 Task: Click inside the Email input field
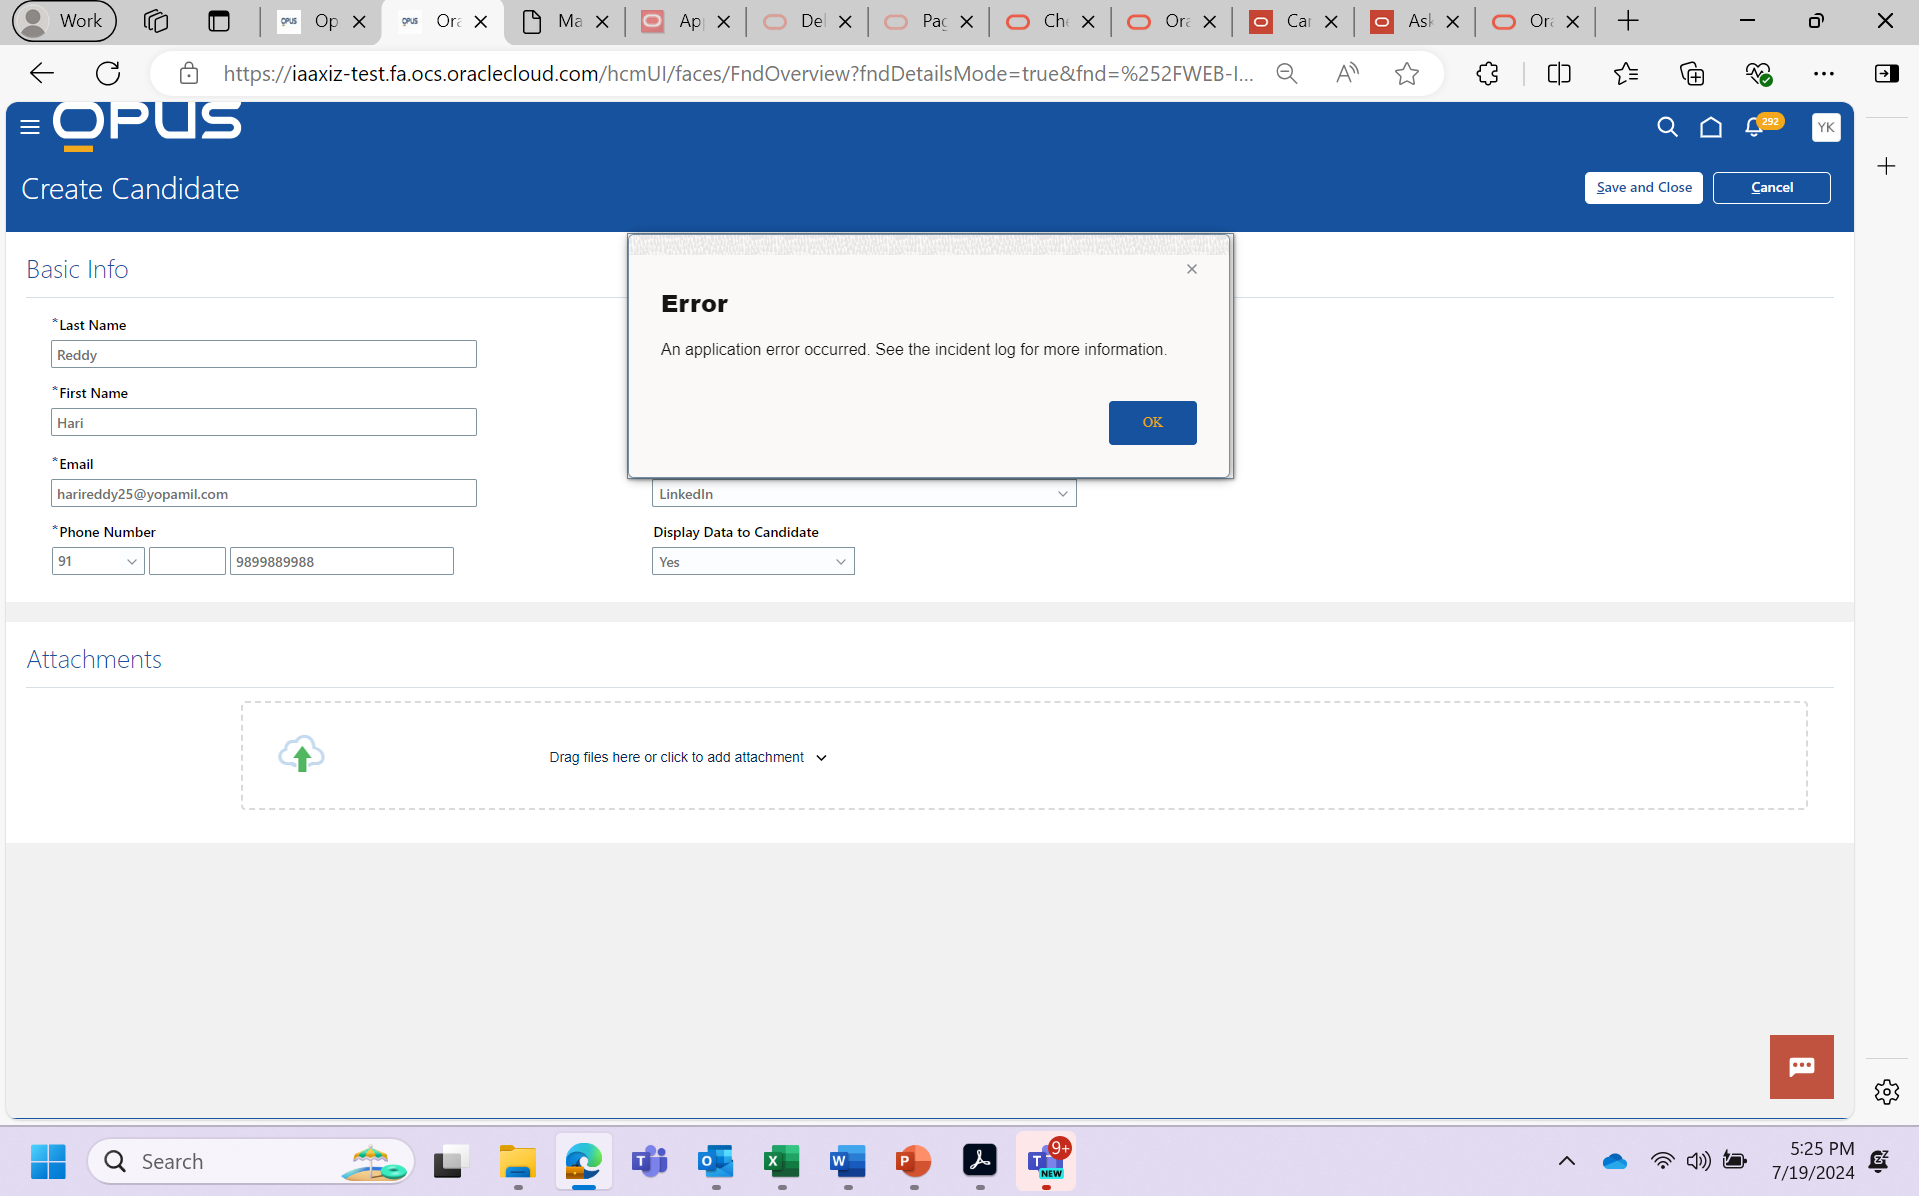point(263,493)
